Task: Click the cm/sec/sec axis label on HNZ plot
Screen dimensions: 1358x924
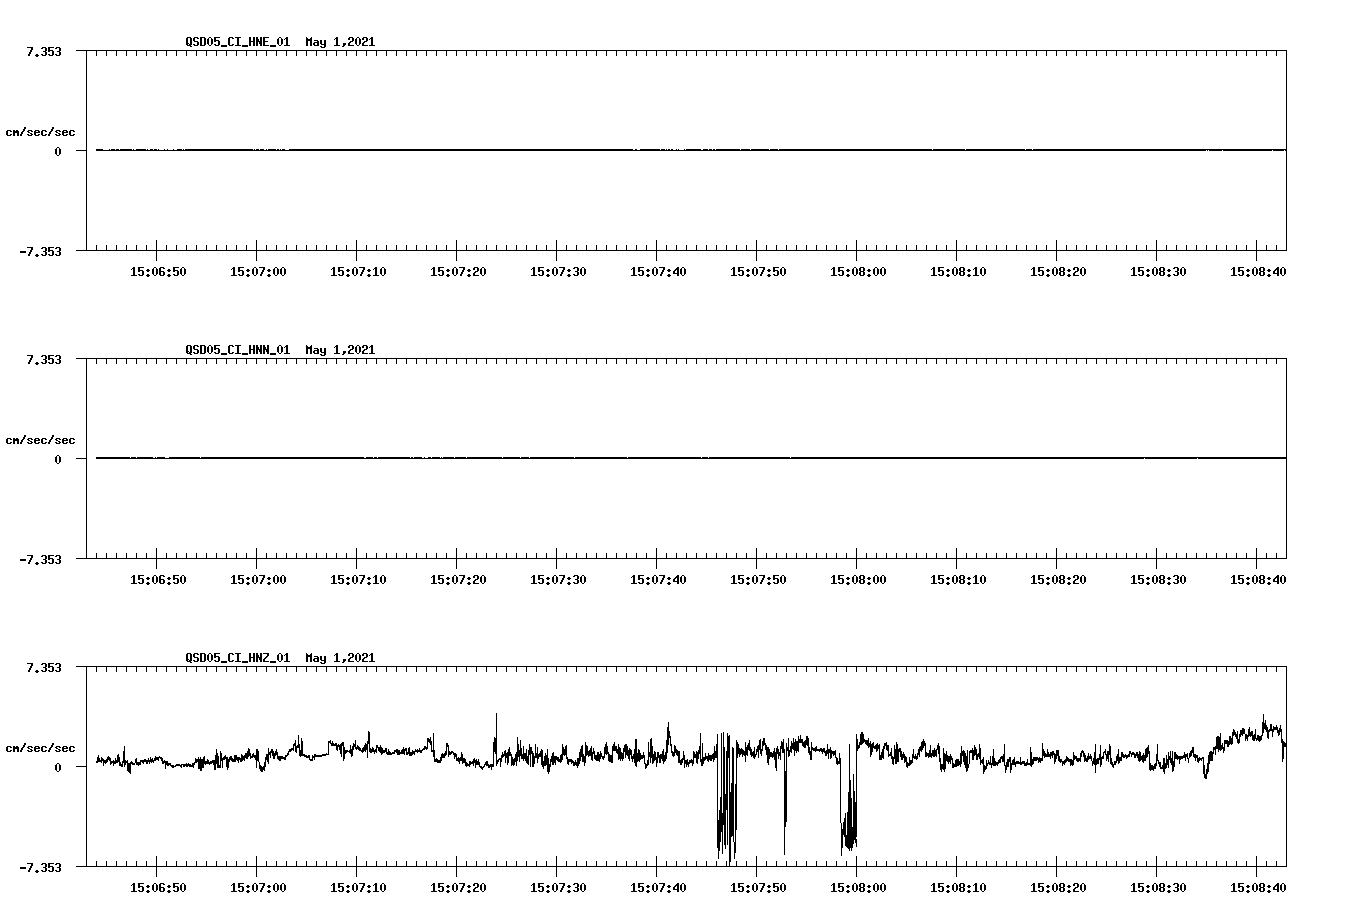Action: pyautogui.click(x=40, y=746)
